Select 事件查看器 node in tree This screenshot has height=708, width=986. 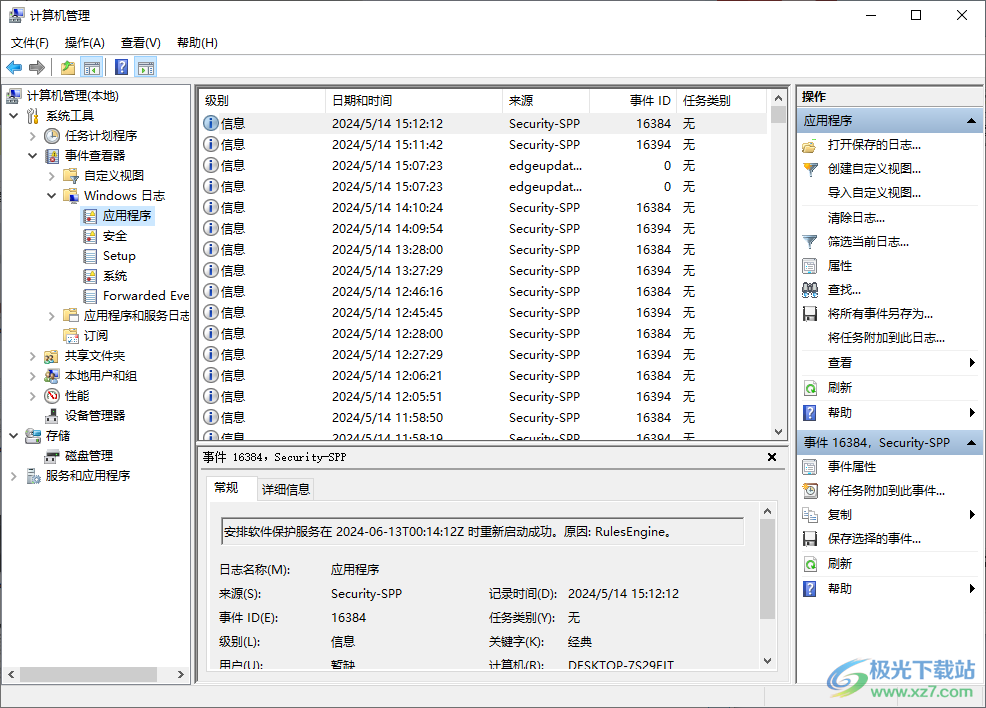tap(94, 155)
